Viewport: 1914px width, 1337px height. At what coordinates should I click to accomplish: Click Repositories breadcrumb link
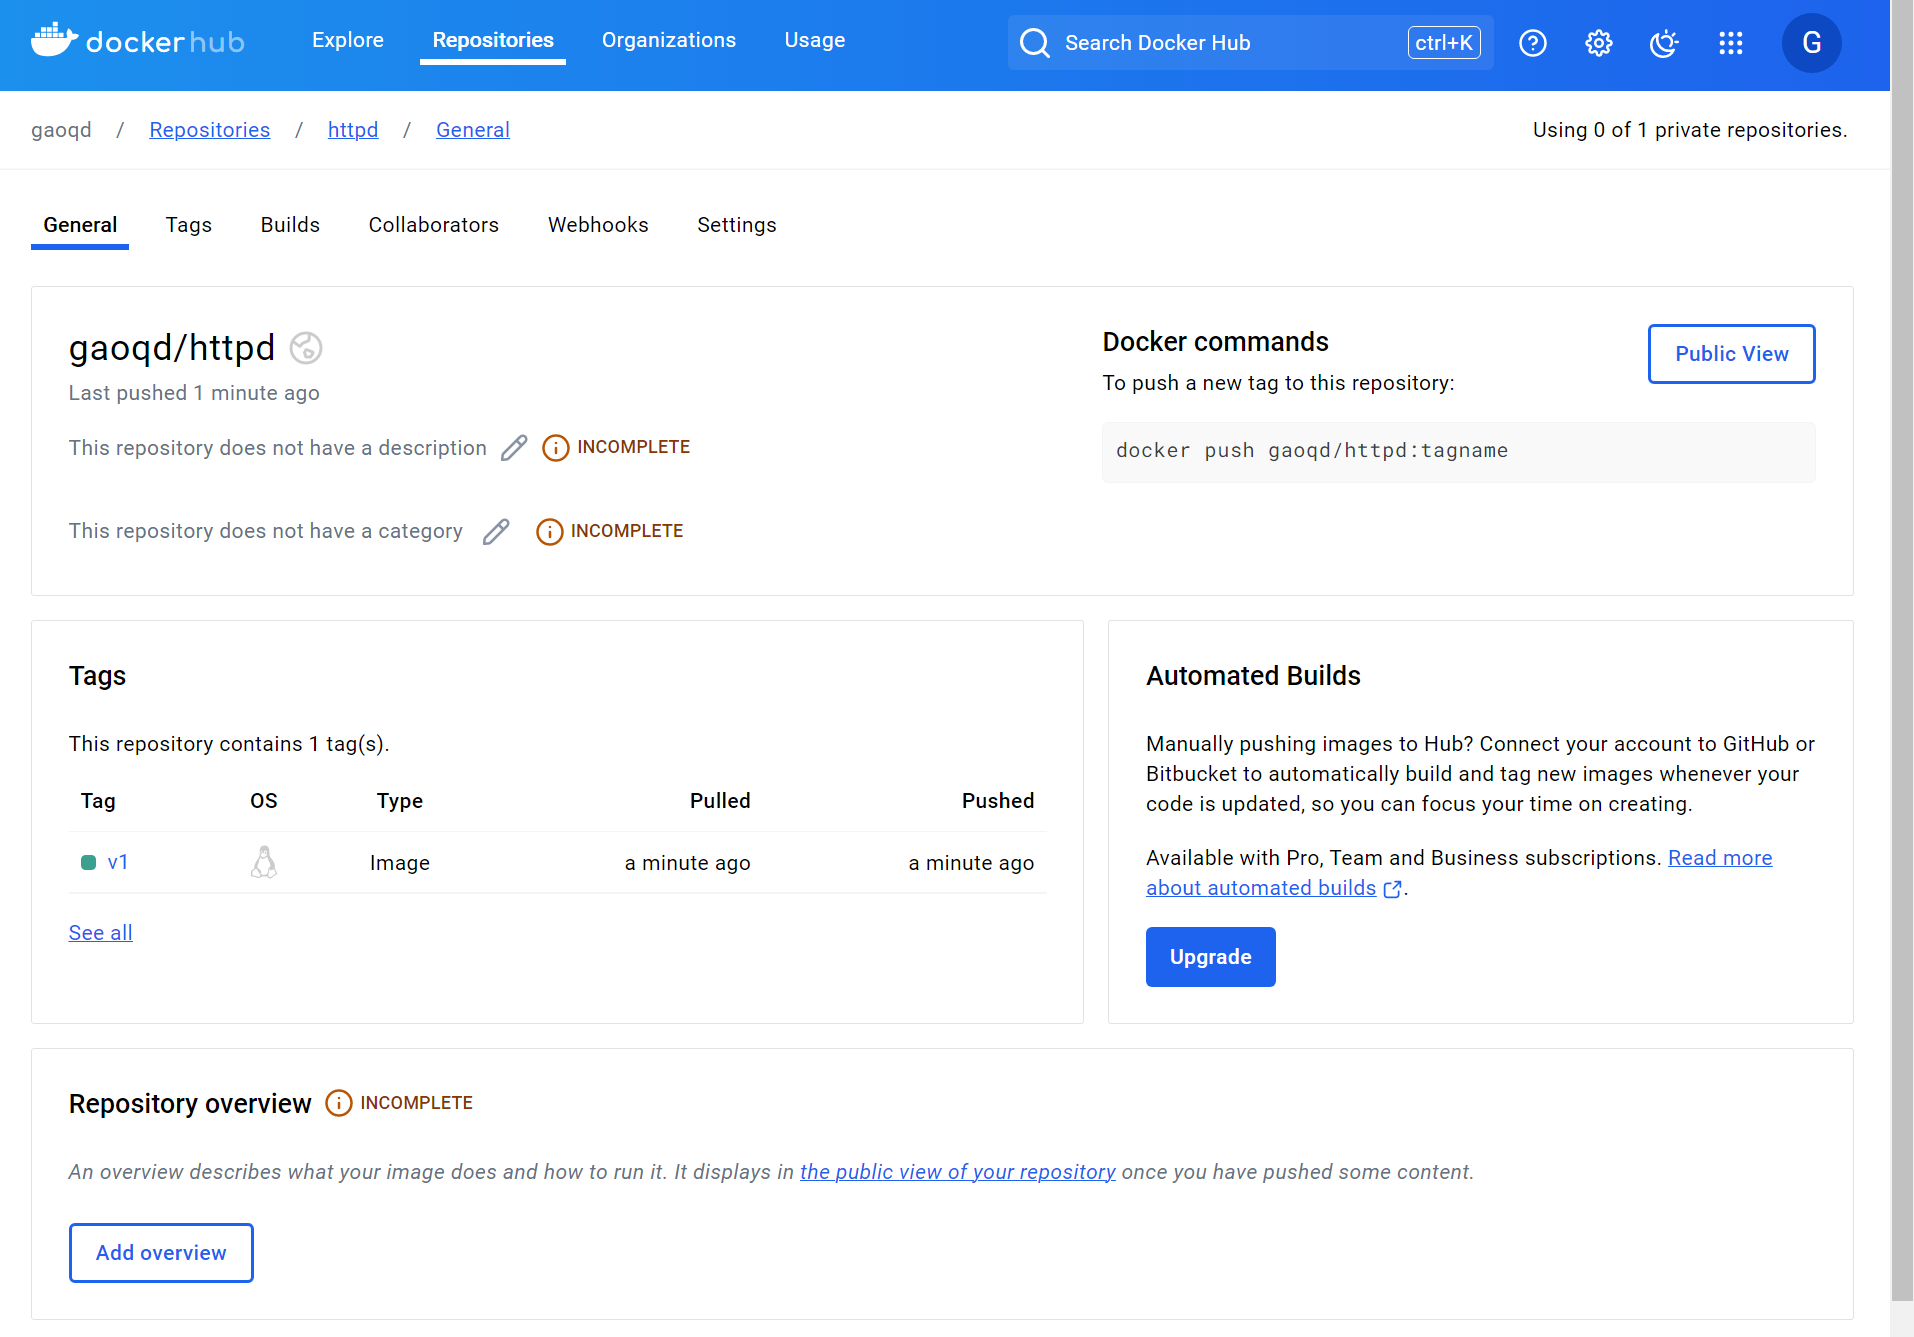[210, 130]
